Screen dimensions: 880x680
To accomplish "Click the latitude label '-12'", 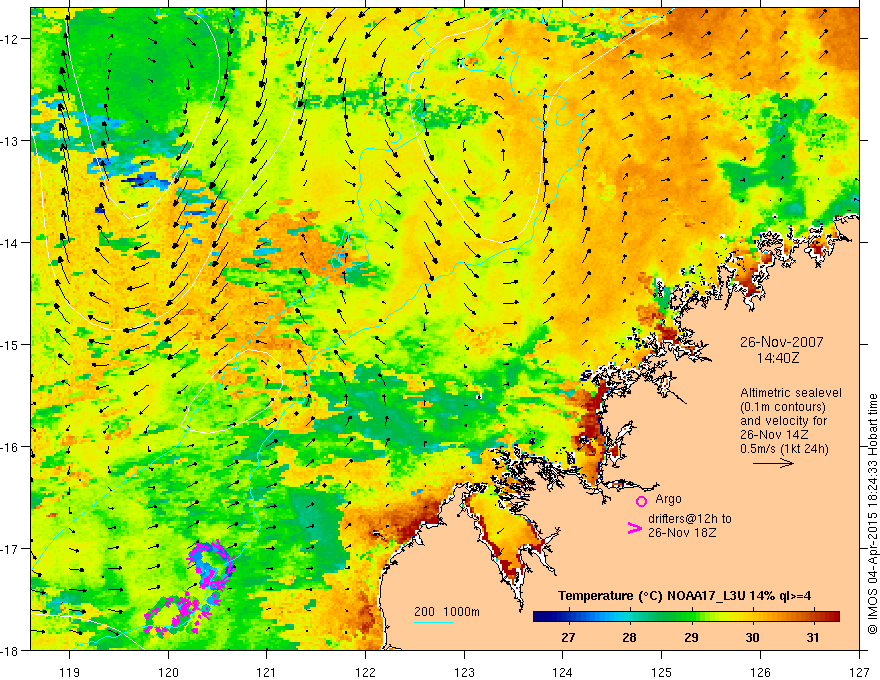I will click(10, 39).
